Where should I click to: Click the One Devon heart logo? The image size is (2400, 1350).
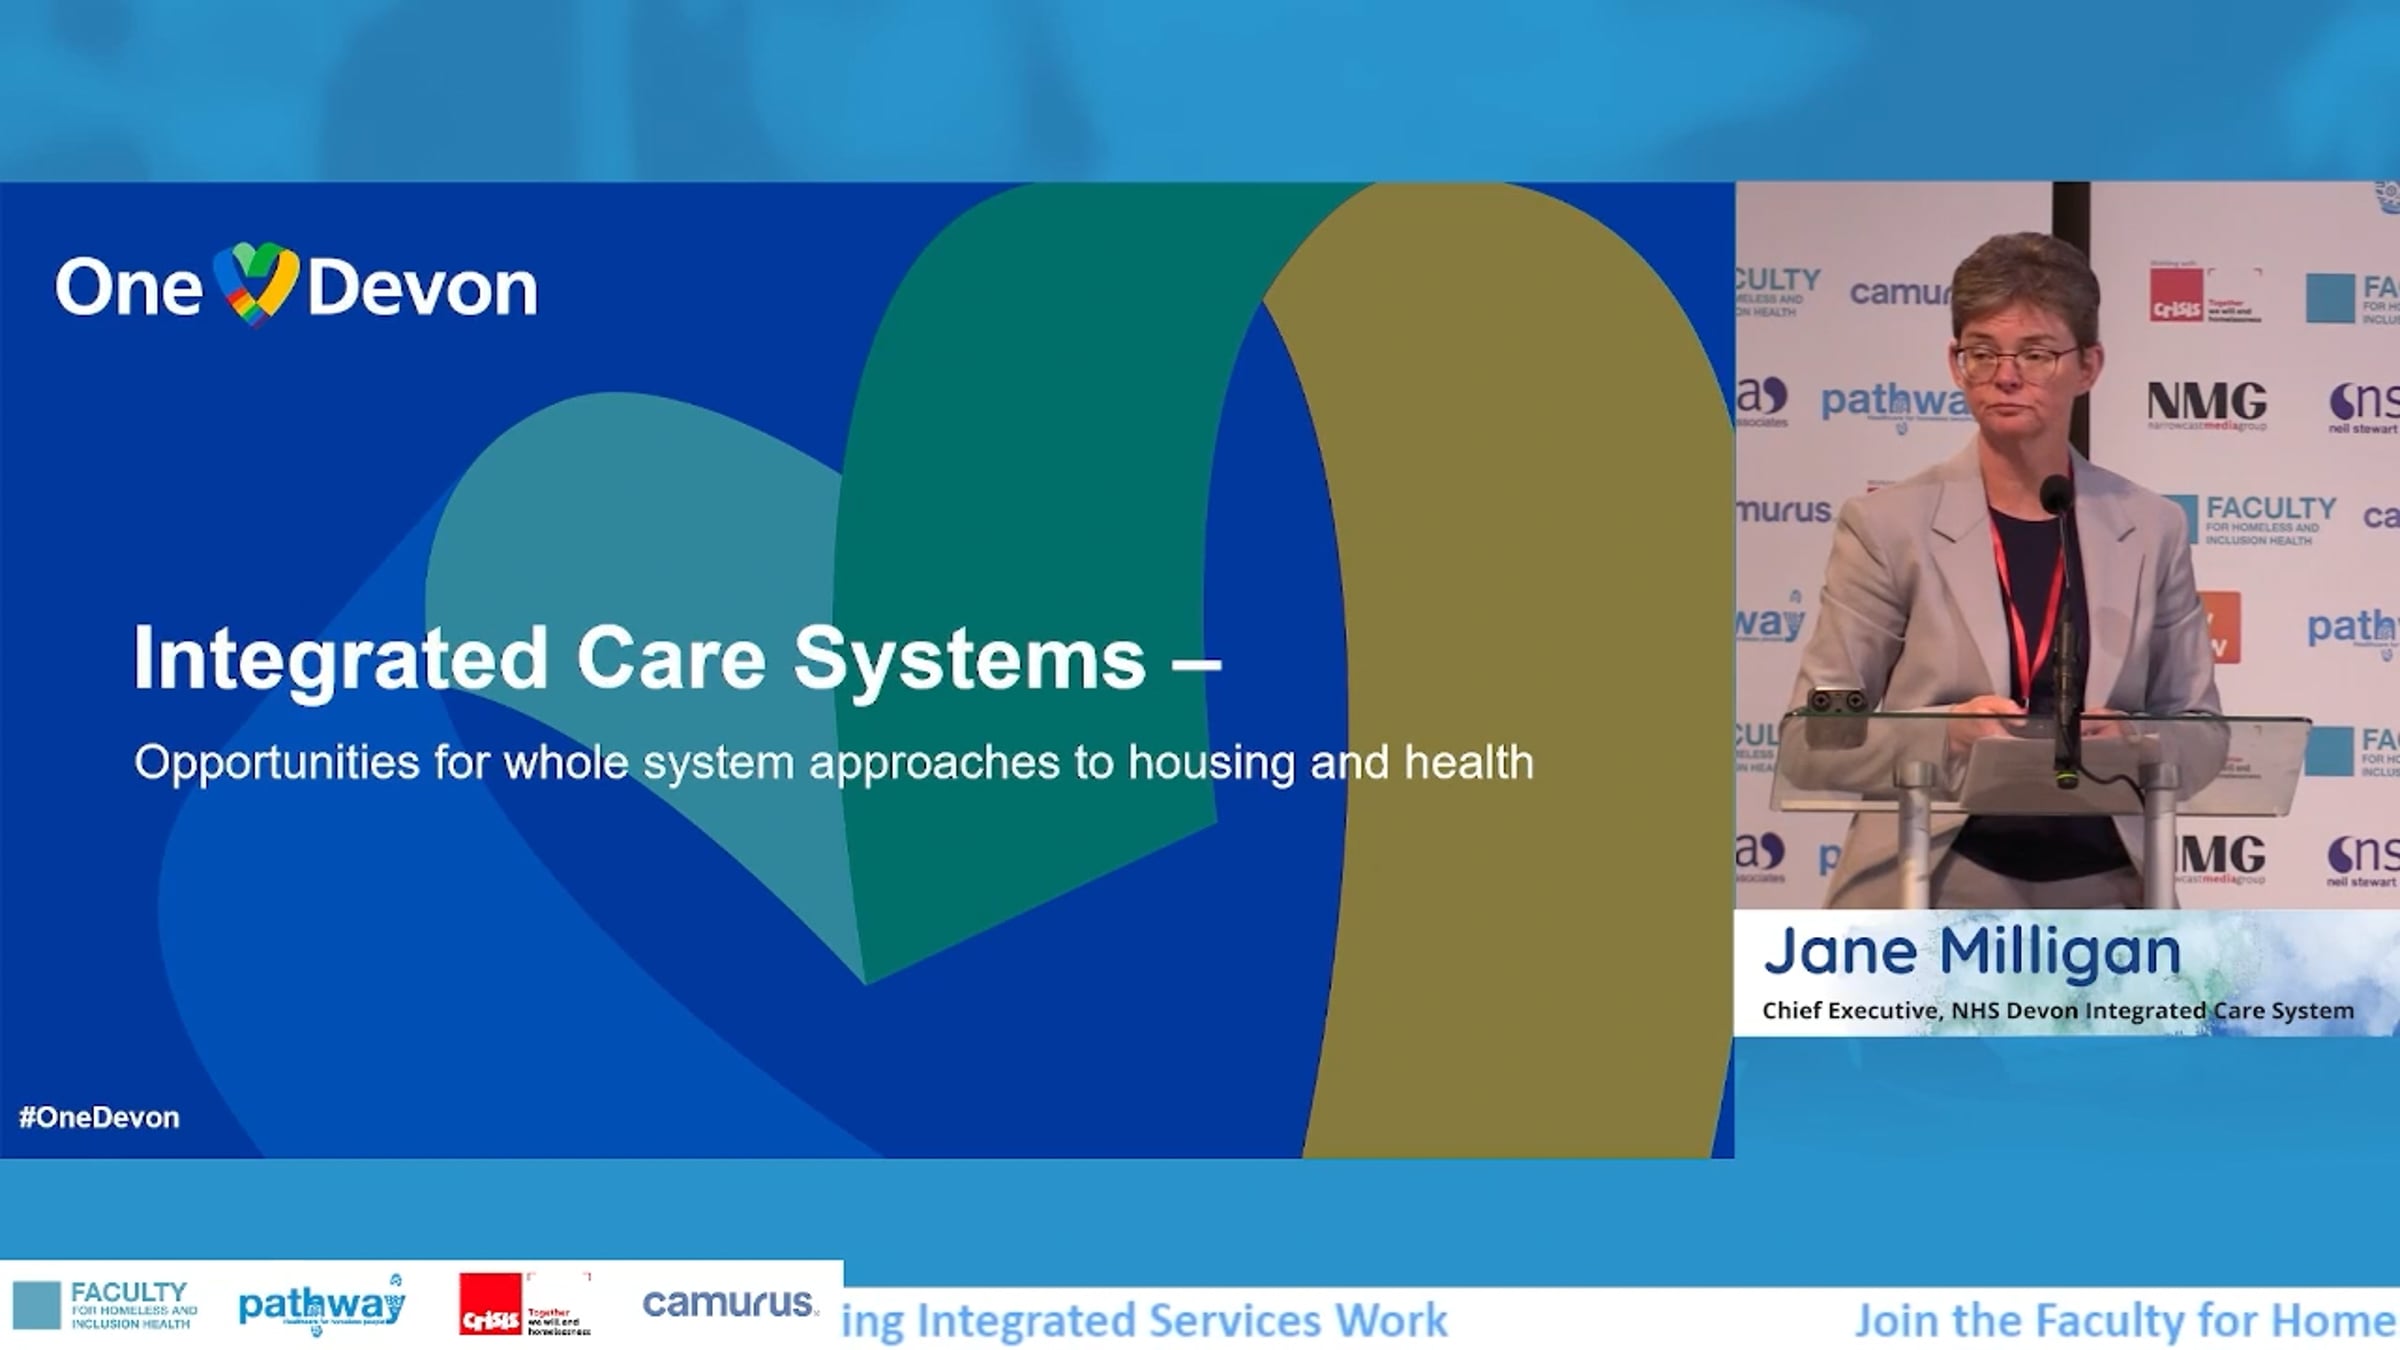[x=256, y=284]
